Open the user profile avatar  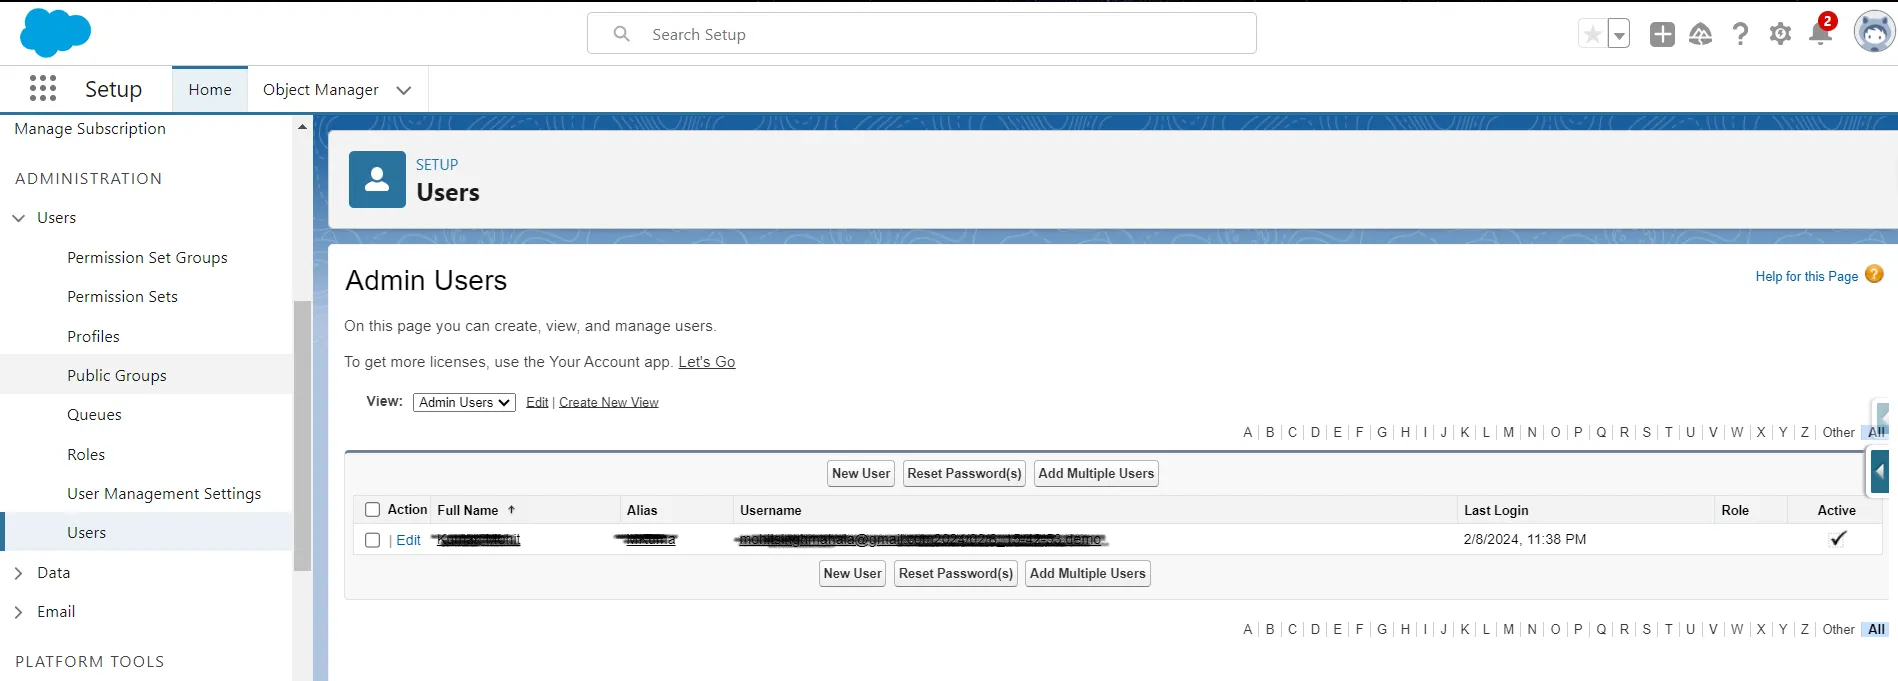(1874, 33)
